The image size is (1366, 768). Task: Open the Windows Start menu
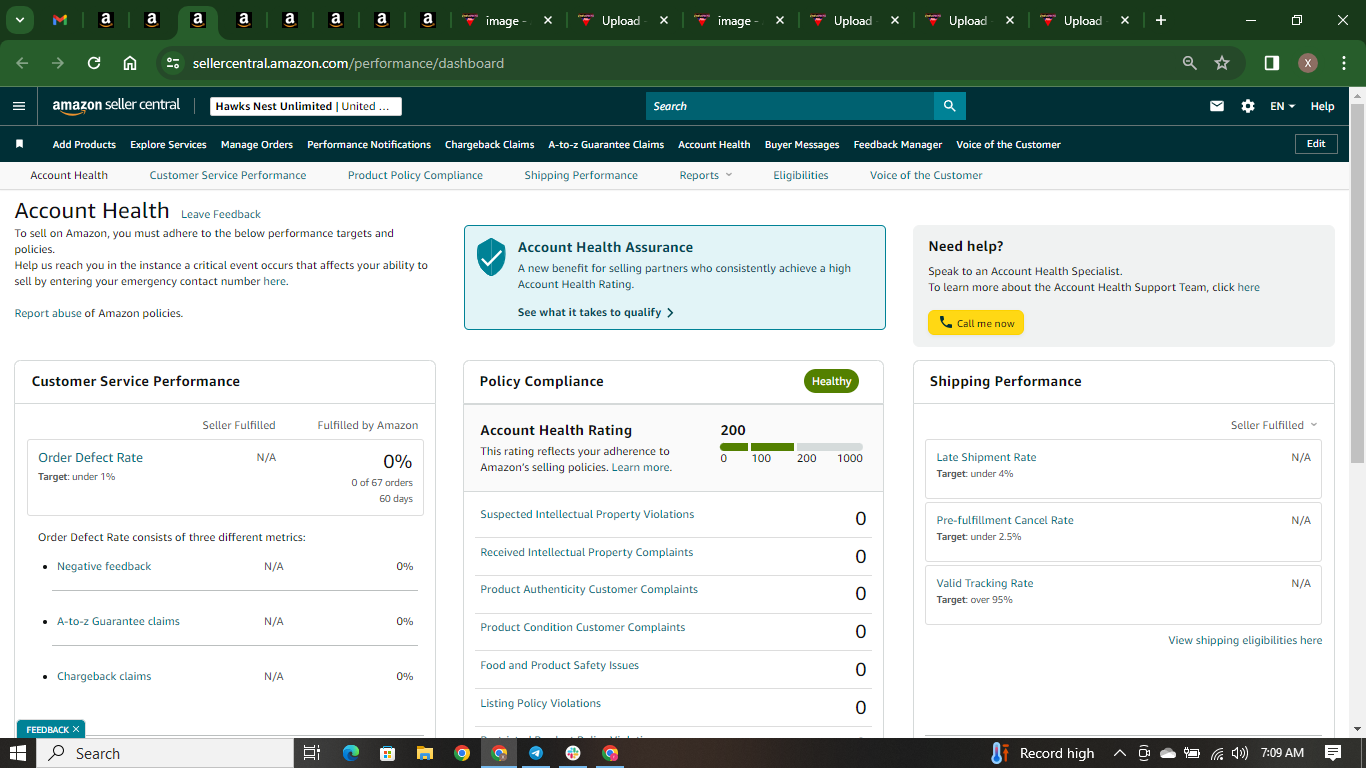coord(18,753)
